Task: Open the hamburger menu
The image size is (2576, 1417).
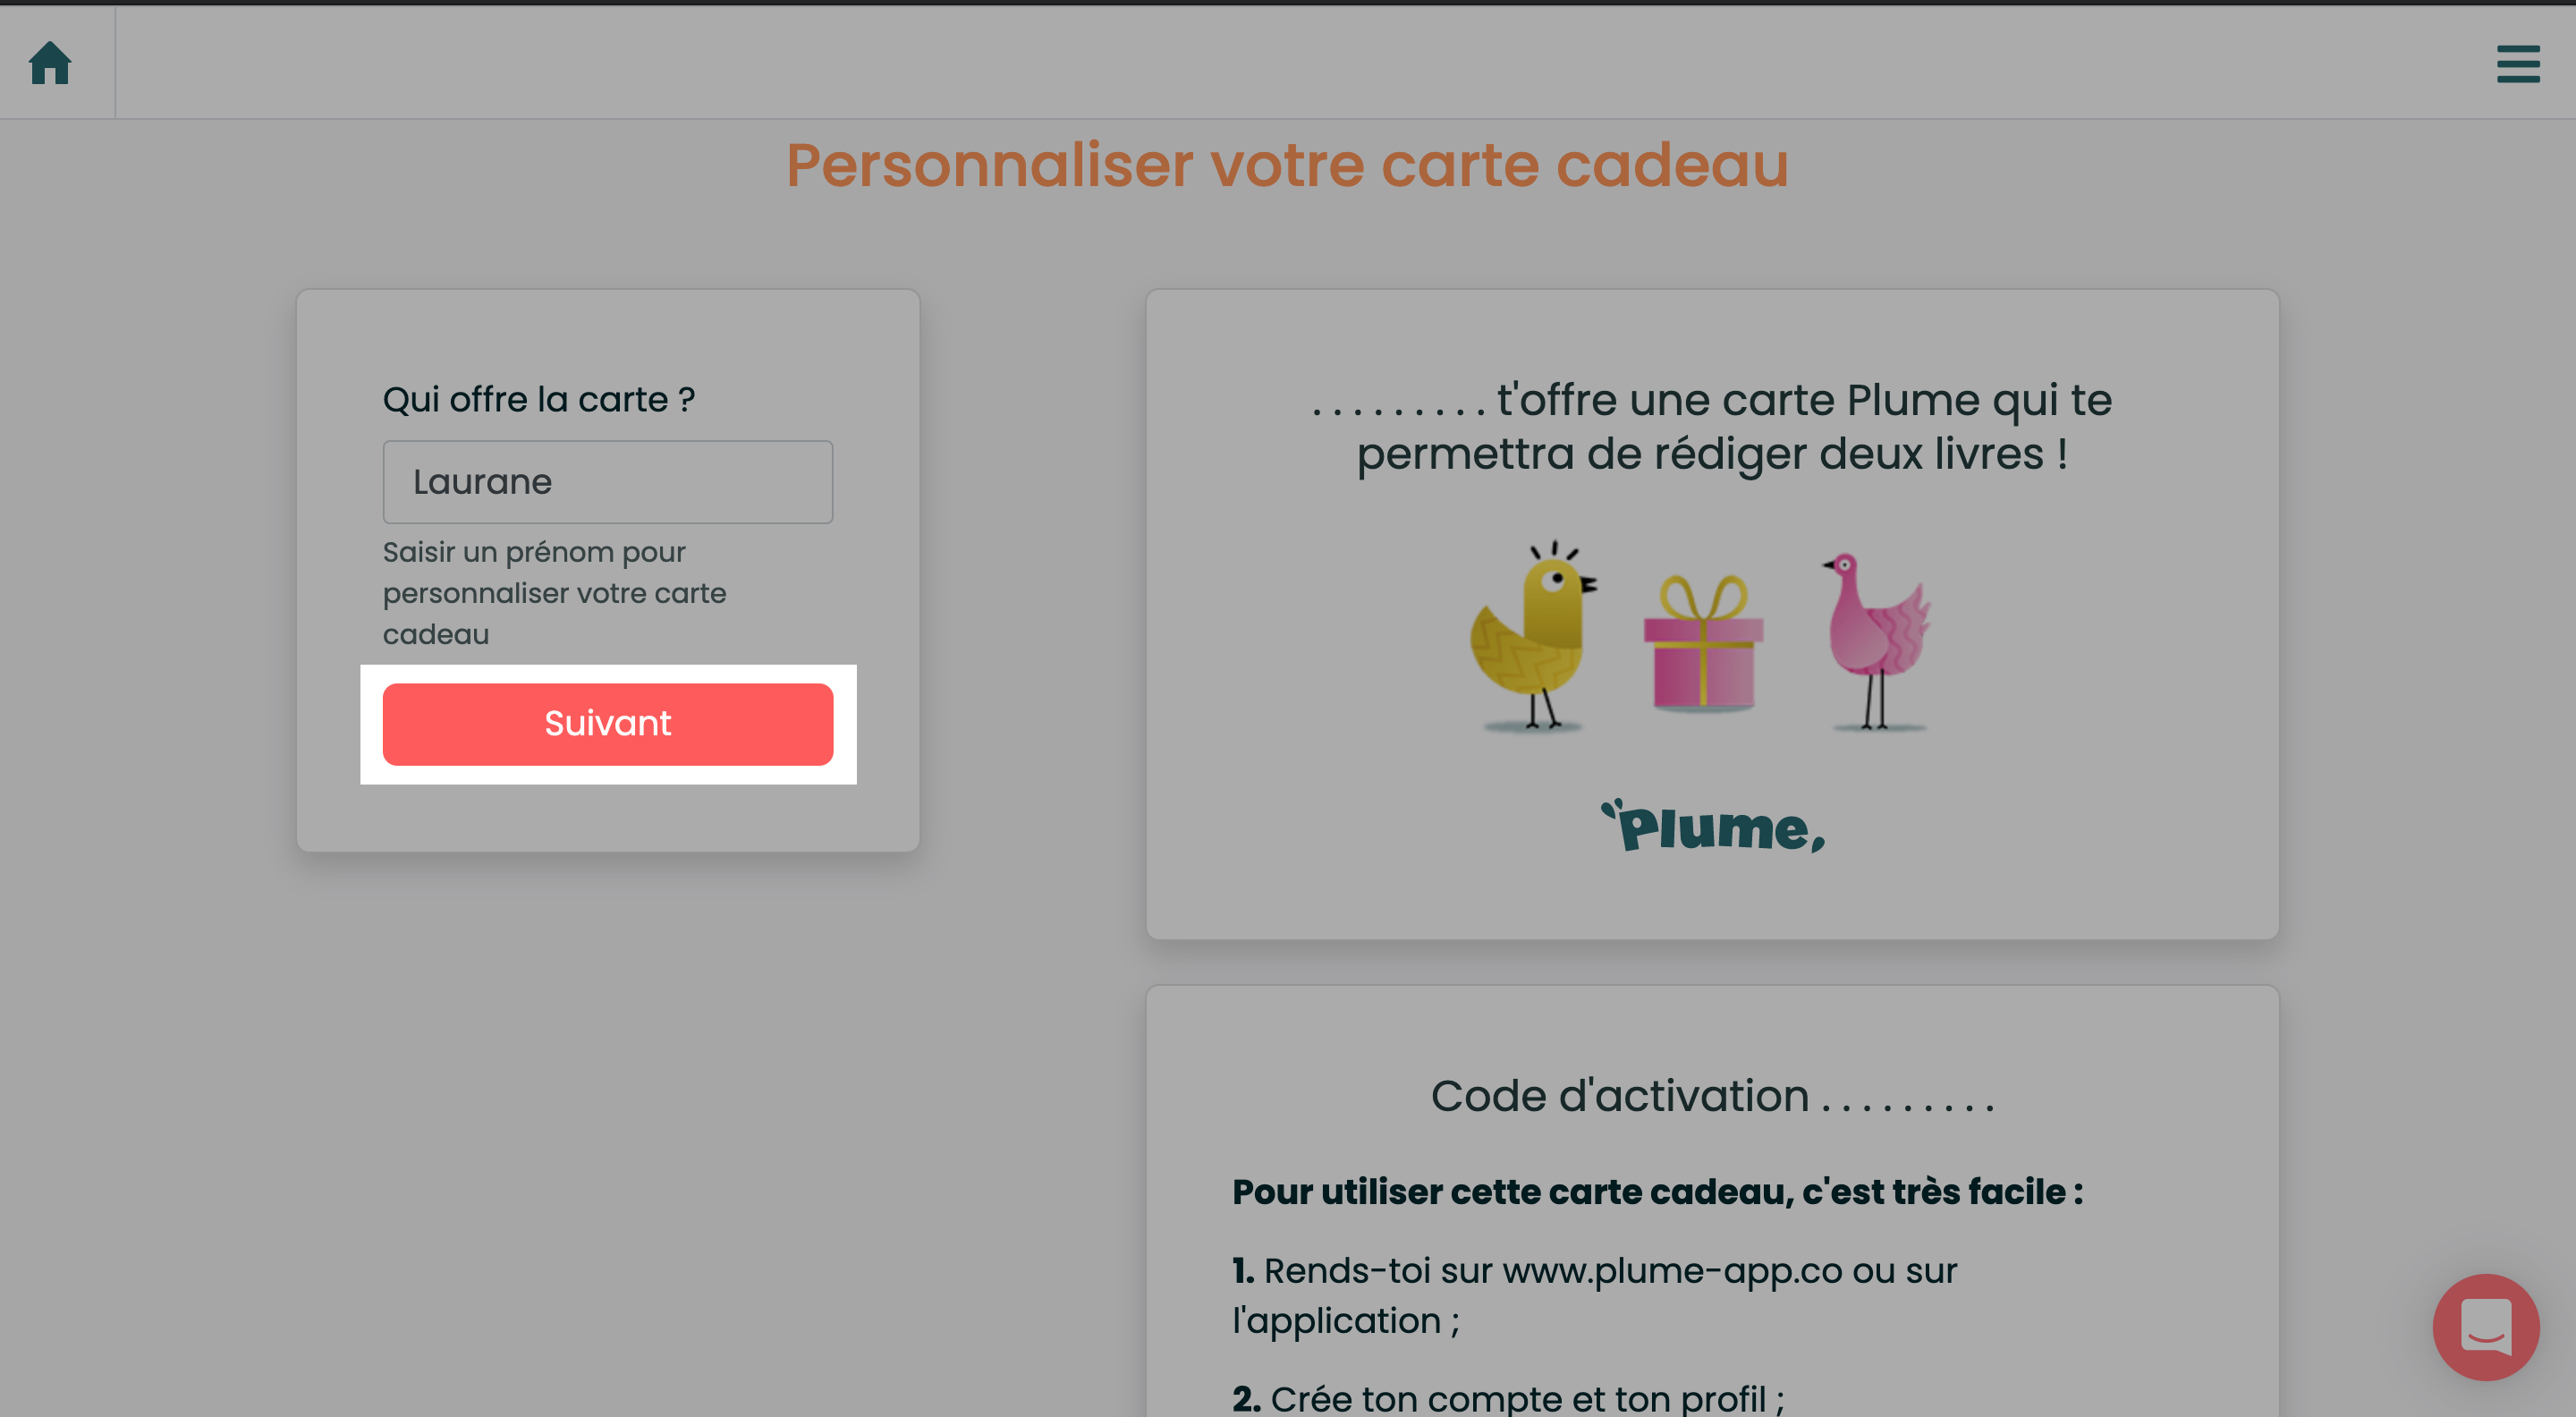Action: 2518,64
